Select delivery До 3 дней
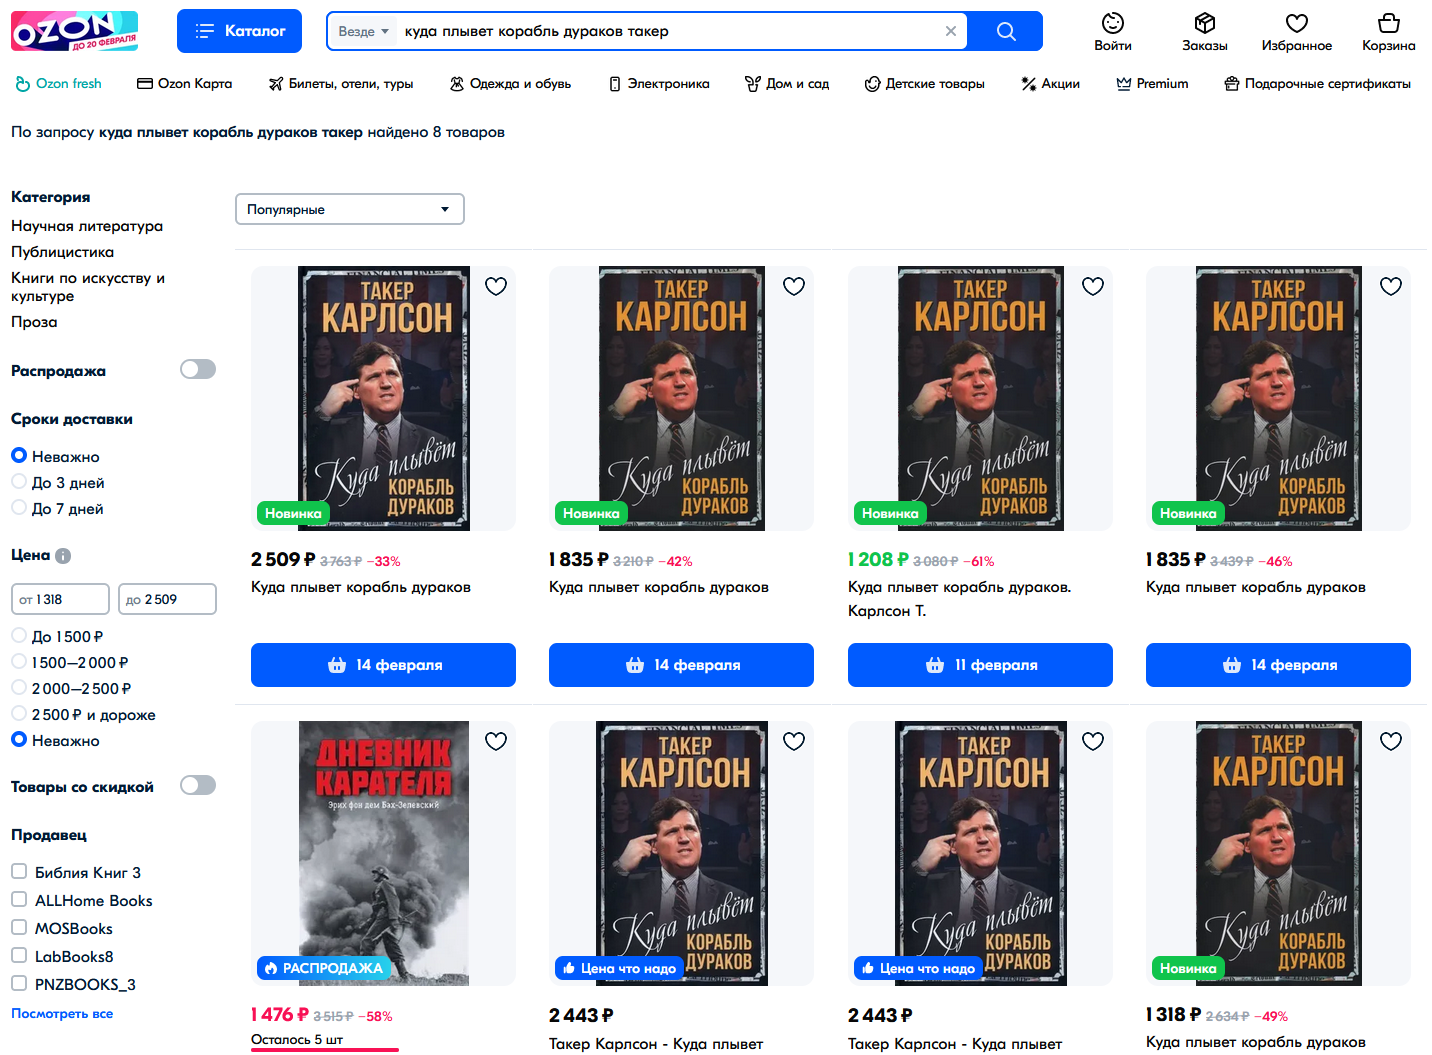The height and width of the screenshot is (1055, 1432). tap(58, 482)
